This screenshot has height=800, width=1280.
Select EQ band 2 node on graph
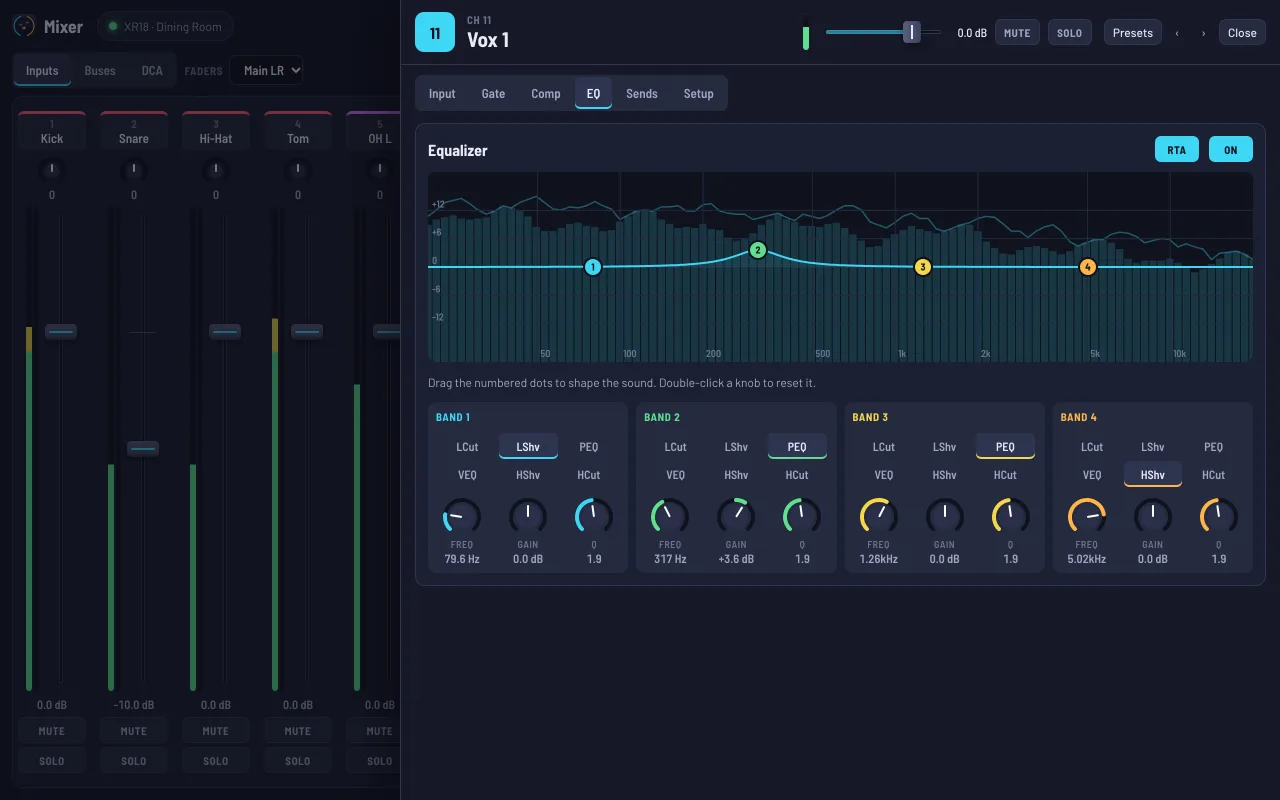click(x=758, y=250)
